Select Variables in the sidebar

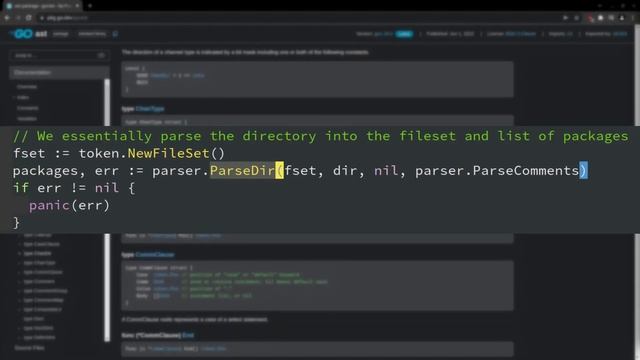tap(27, 119)
